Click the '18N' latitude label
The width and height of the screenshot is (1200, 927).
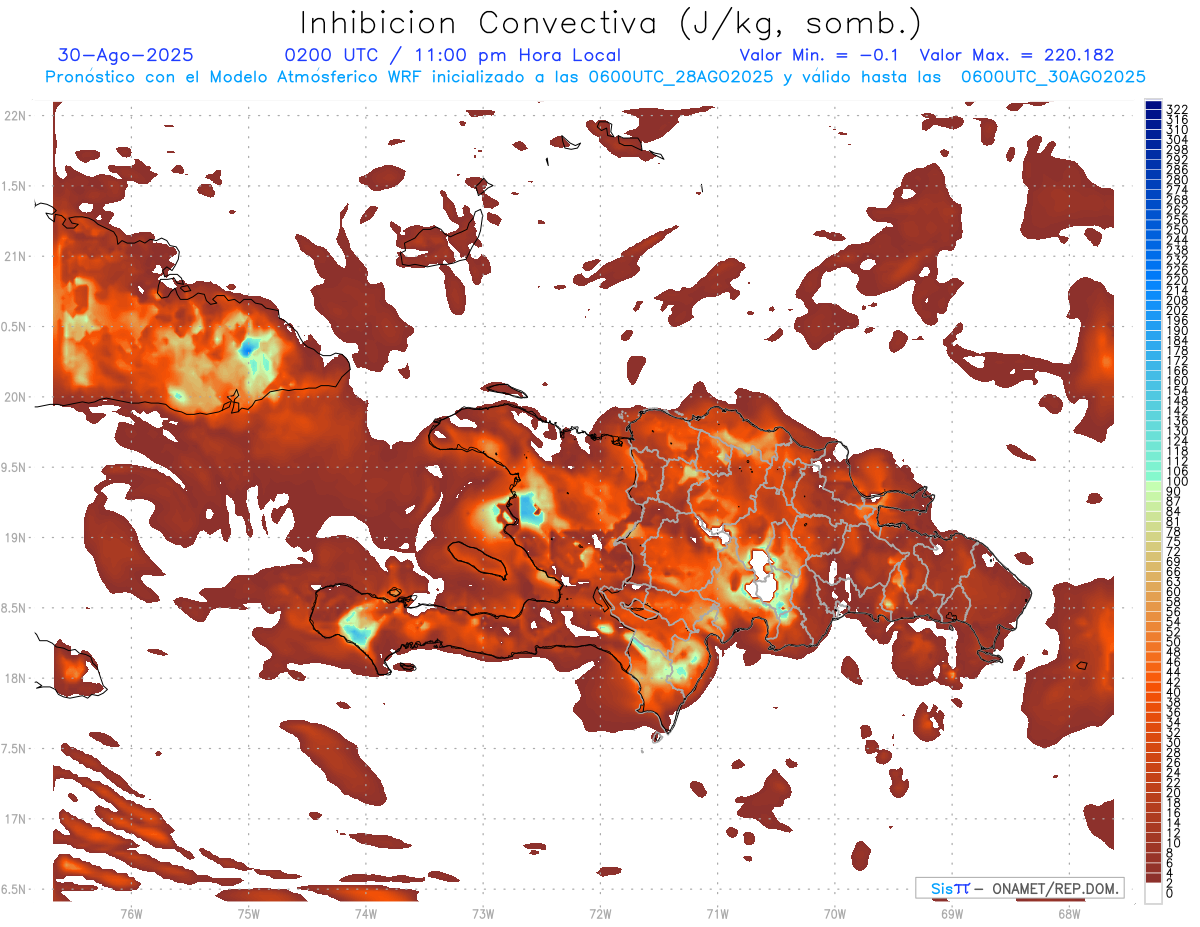click(15, 678)
